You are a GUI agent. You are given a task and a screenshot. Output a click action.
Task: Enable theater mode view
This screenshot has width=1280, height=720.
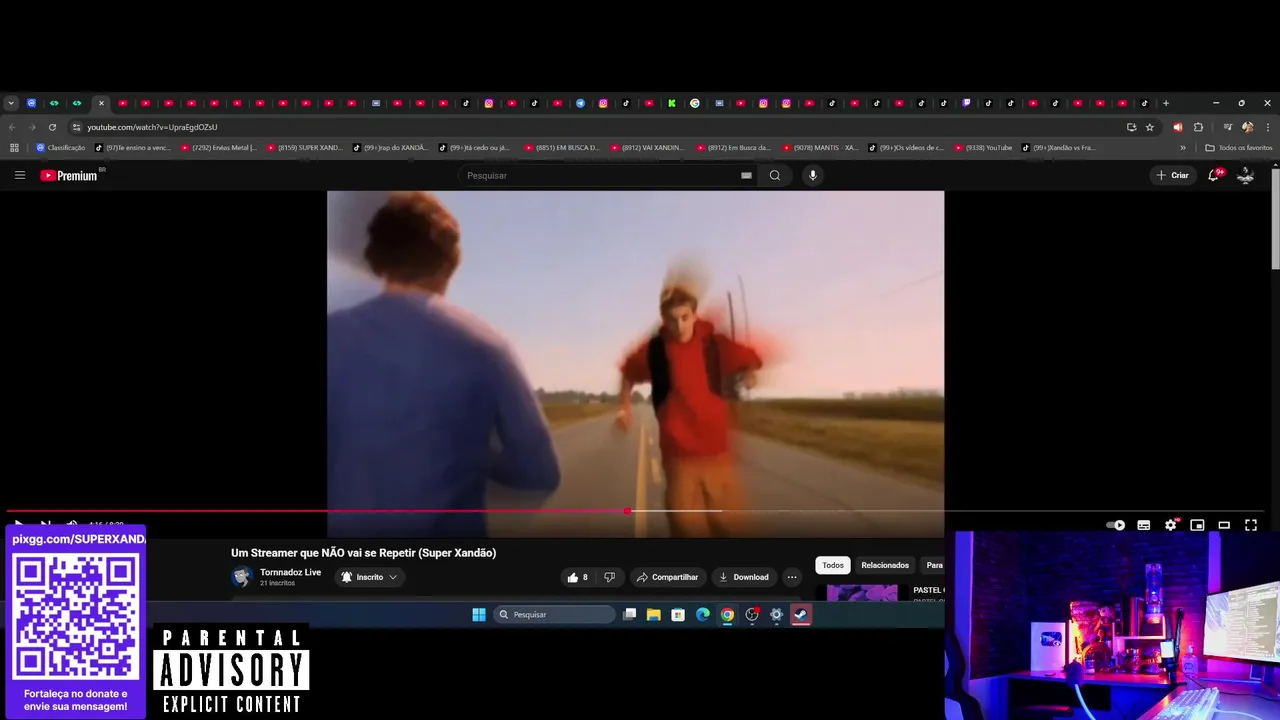[x=1224, y=525]
